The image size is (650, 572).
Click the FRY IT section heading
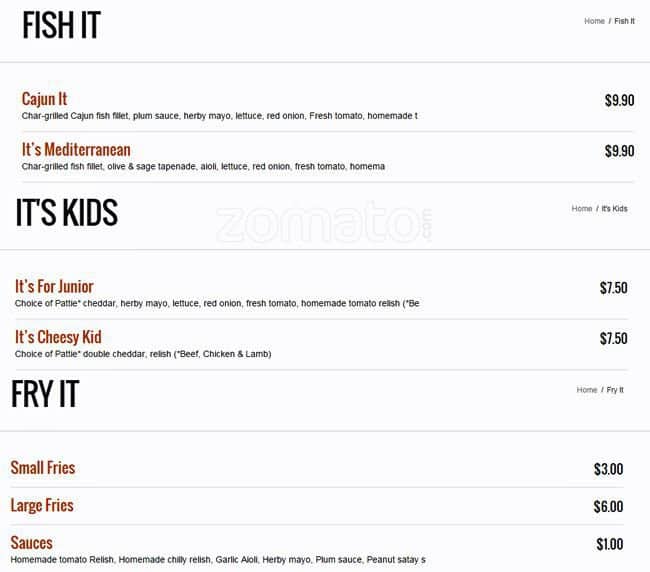(45, 394)
